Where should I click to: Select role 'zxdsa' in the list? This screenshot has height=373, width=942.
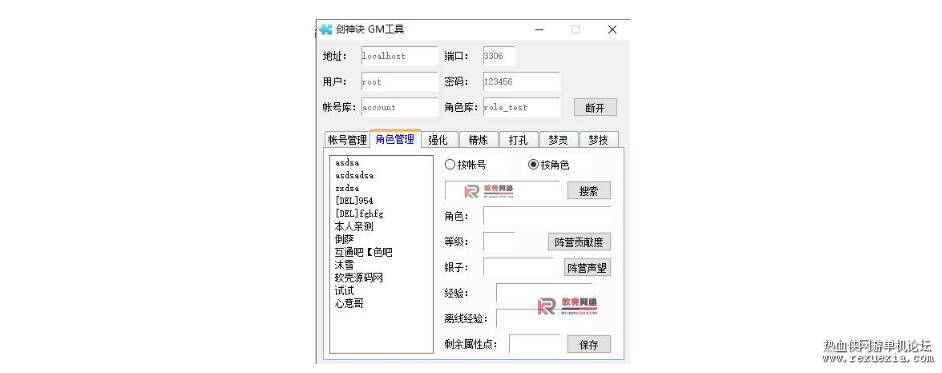pos(347,188)
